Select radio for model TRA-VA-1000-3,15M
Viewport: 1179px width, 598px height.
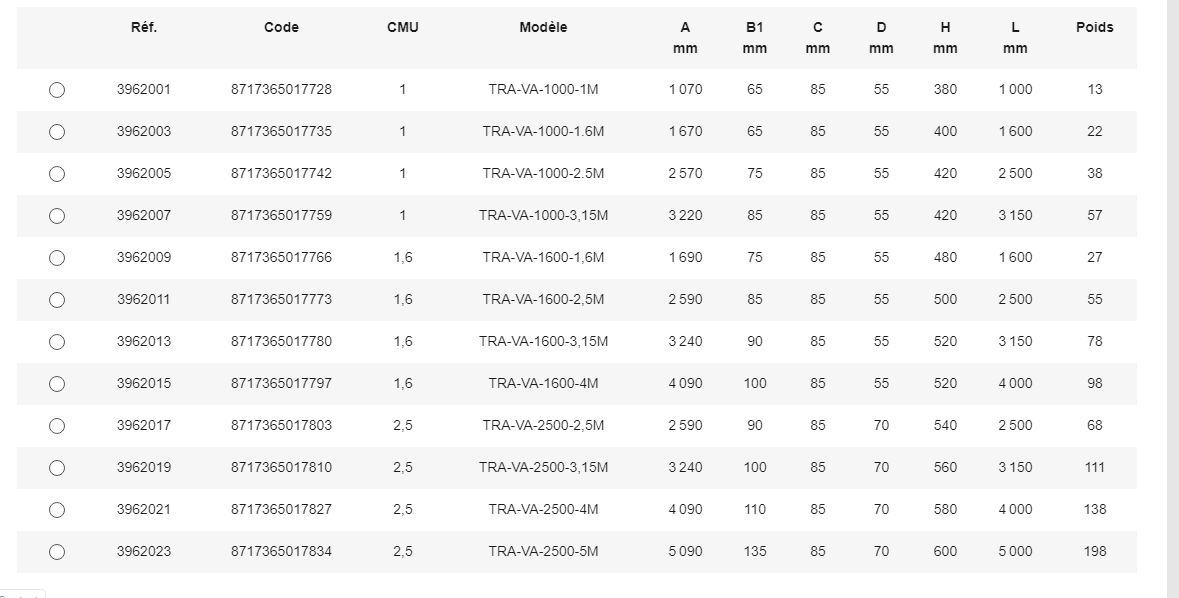tap(57, 216)
